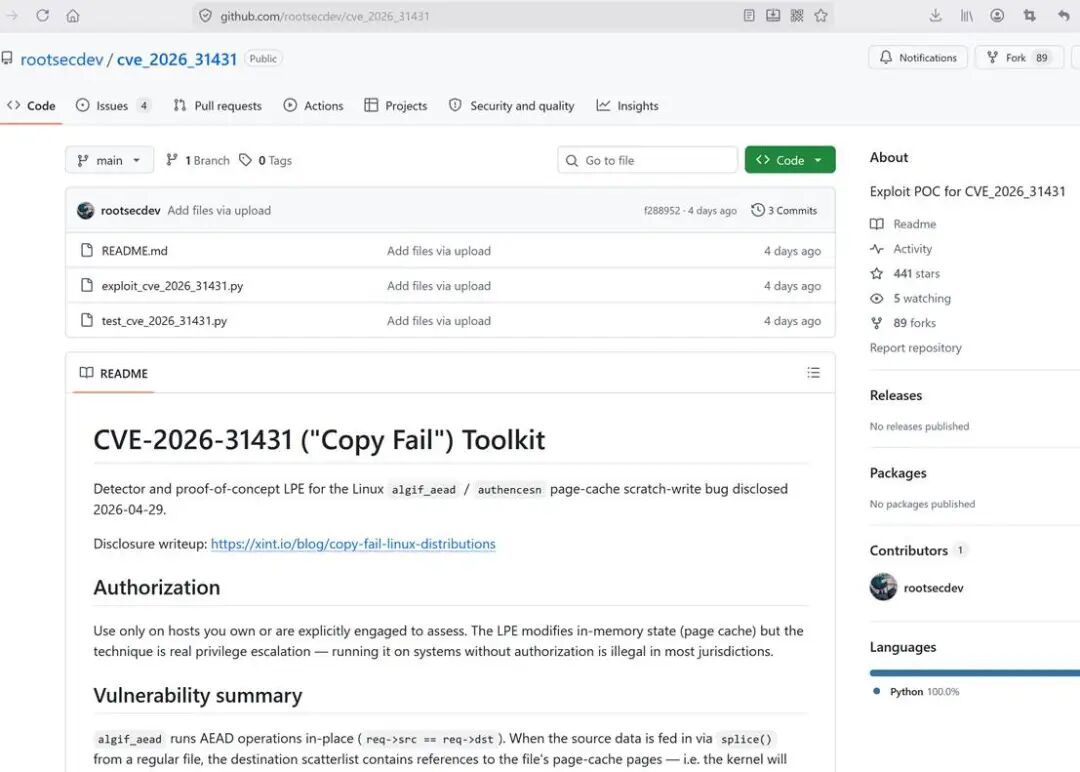Click the install page icon in the address bar
The width and height of the screenshot is (1080, 772).
773,15
